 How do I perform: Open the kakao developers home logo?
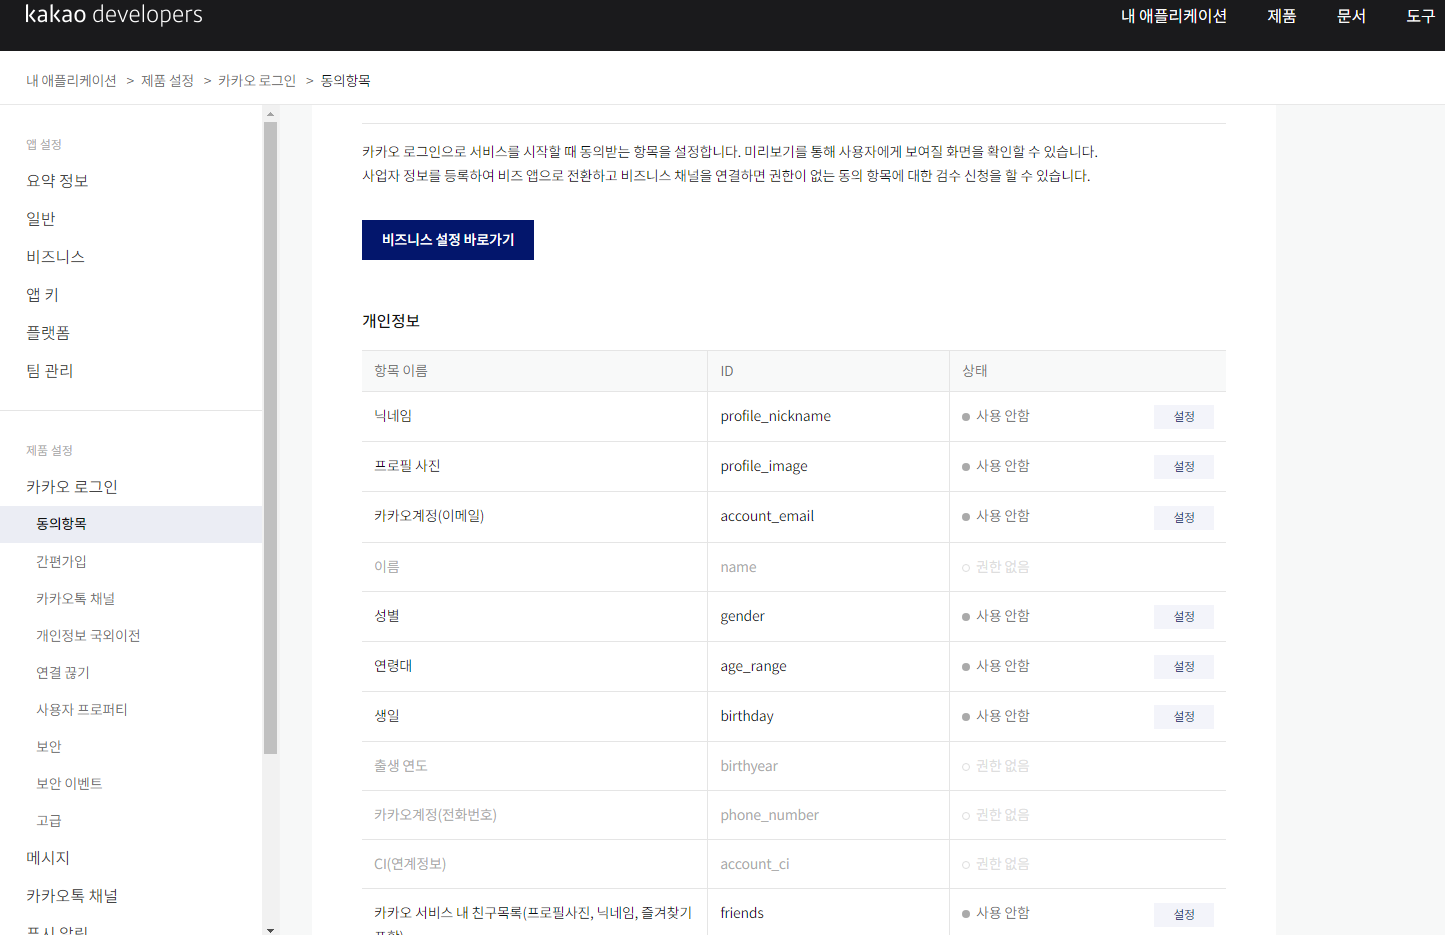point(114,15)
